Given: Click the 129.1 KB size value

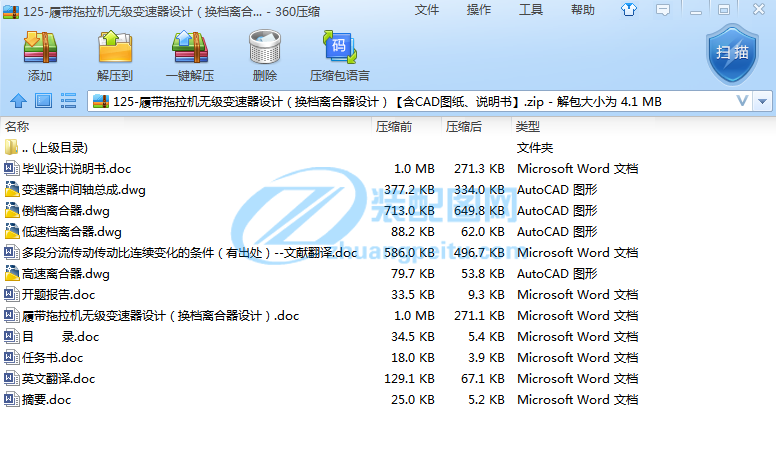Looking at the screenshot, I should (409, 379).
